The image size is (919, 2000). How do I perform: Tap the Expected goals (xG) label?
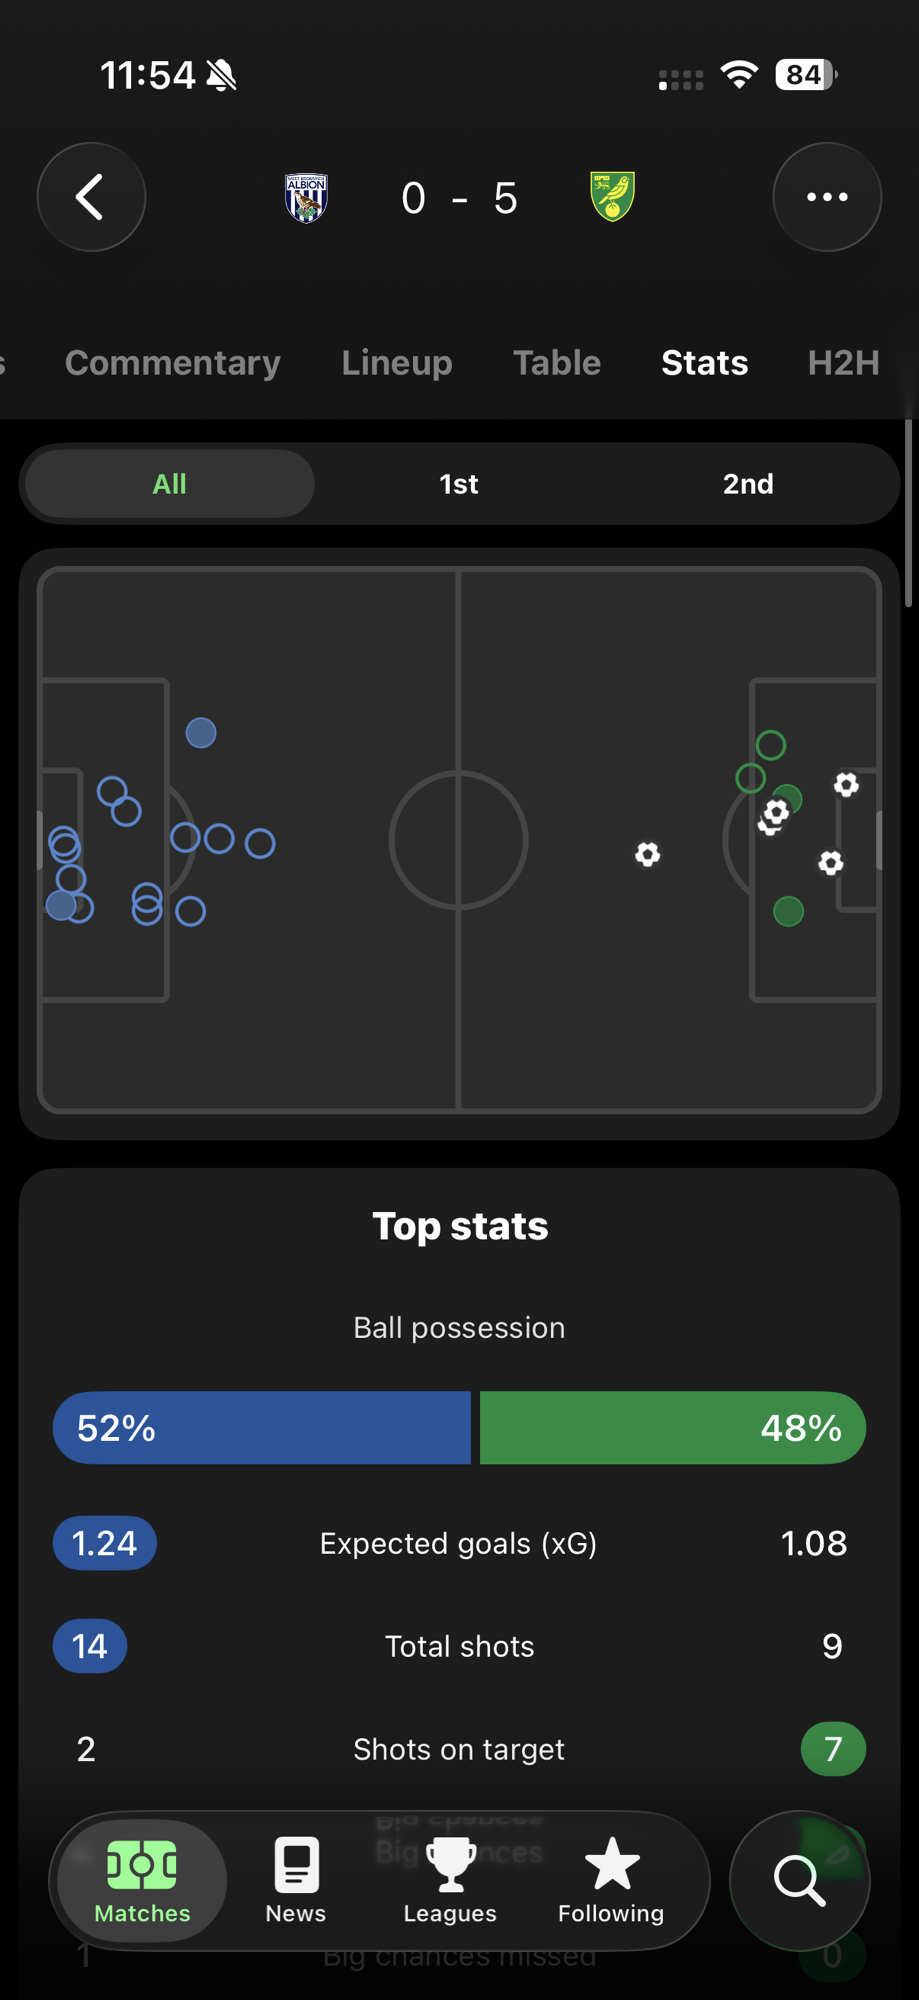coord(459,1544)
